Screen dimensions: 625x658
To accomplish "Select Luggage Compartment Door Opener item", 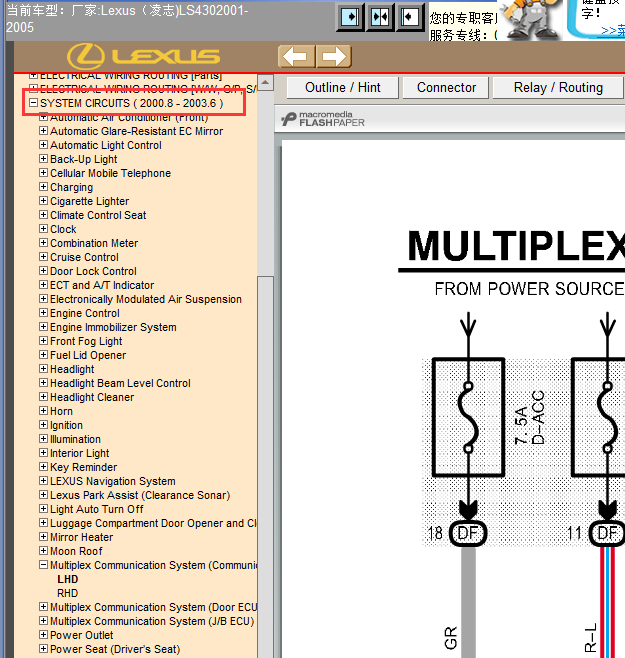I will (153, 523).
